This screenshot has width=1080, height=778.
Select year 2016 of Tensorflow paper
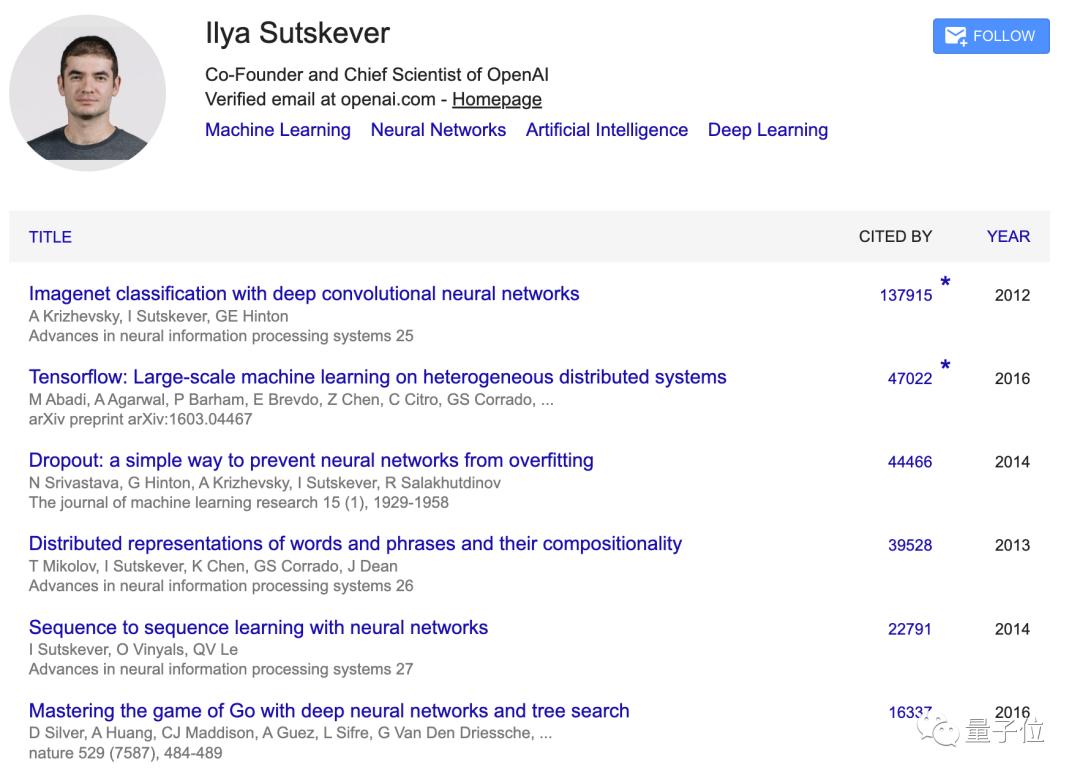(x=1012, y=379)
